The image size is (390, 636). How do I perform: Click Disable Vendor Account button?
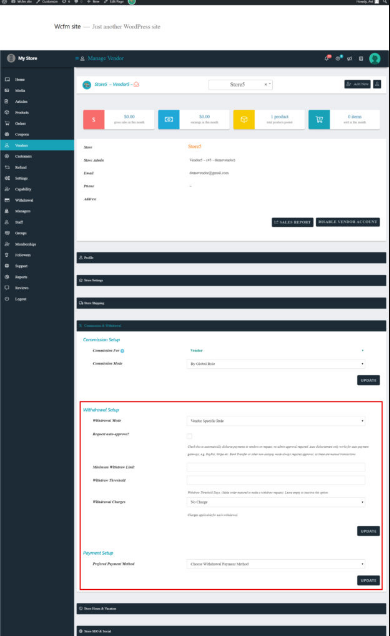[347, 222]
